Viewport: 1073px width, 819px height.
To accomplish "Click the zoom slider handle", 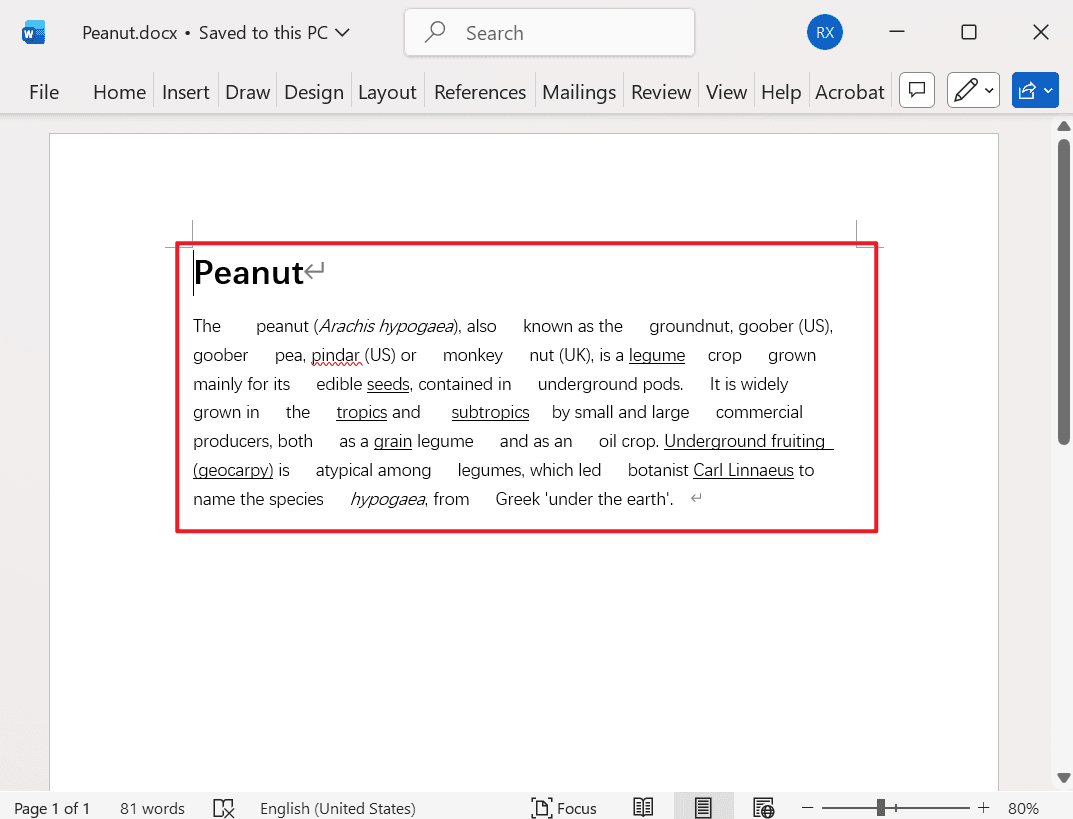I will pos(881,808).
